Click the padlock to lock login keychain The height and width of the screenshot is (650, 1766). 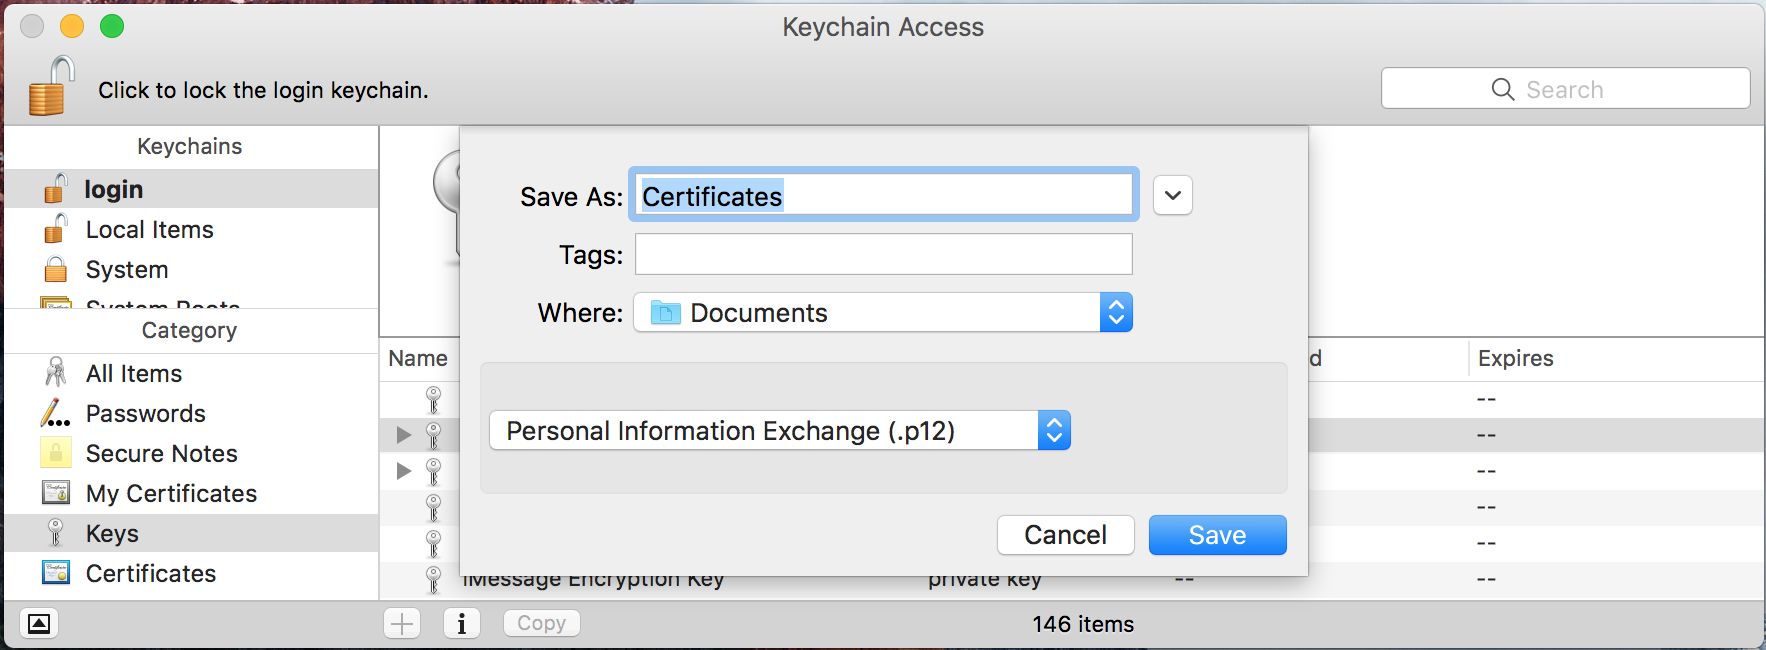pos(51,86)
